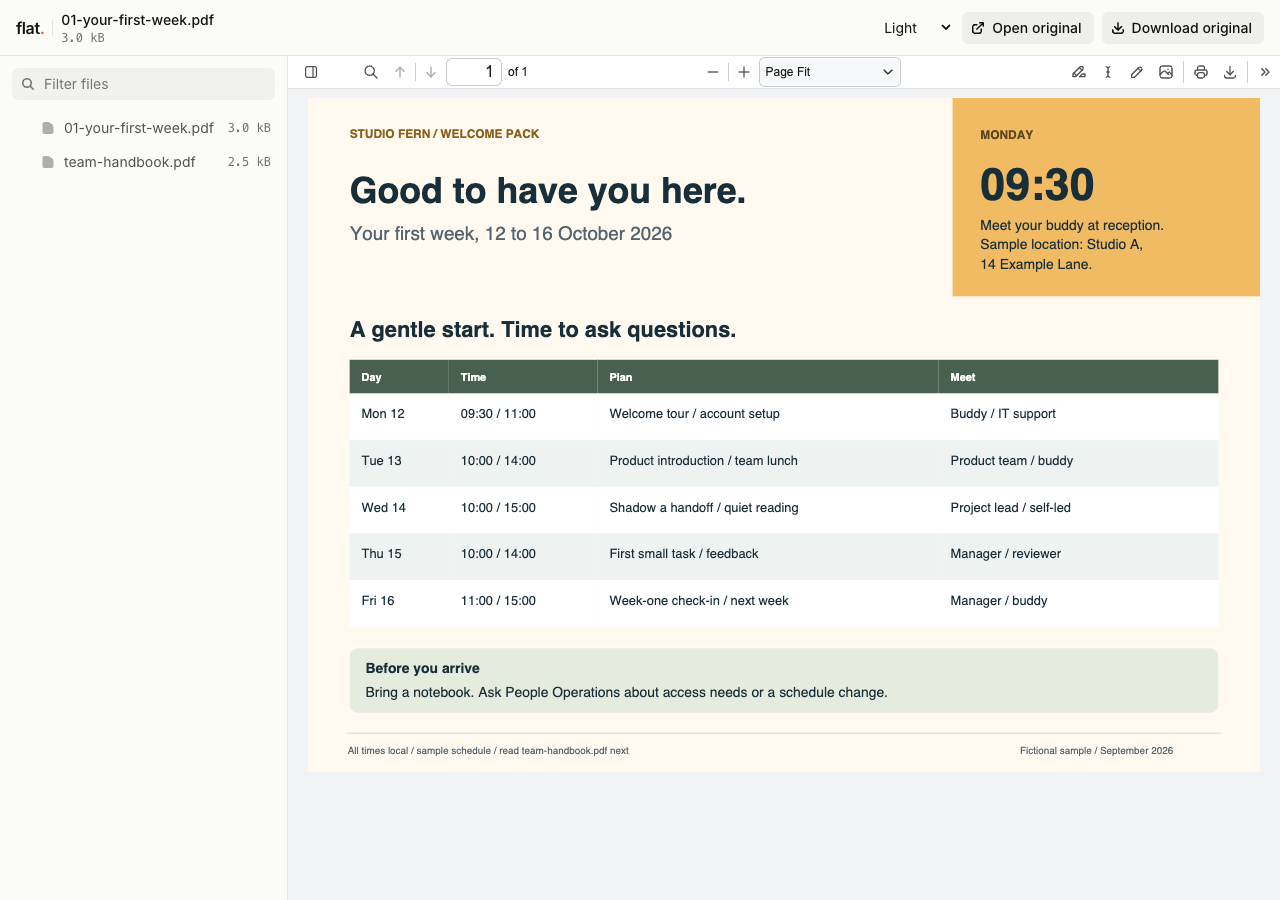The image size is (1280, 900).
Task: Click the flat. logo
Action: pyautogui.click(x=30, y=28)
